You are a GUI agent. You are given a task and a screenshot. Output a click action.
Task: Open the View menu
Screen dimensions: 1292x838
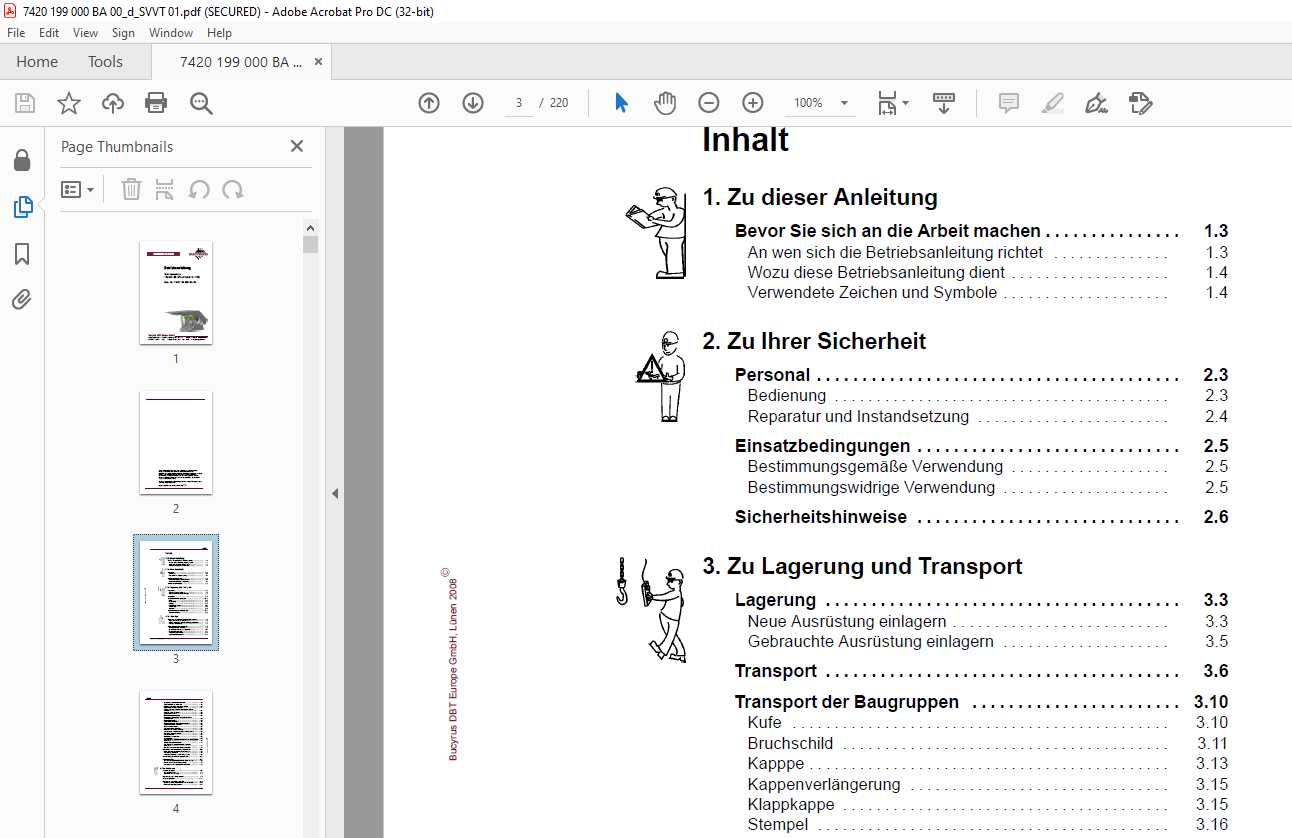pos(85,33)
